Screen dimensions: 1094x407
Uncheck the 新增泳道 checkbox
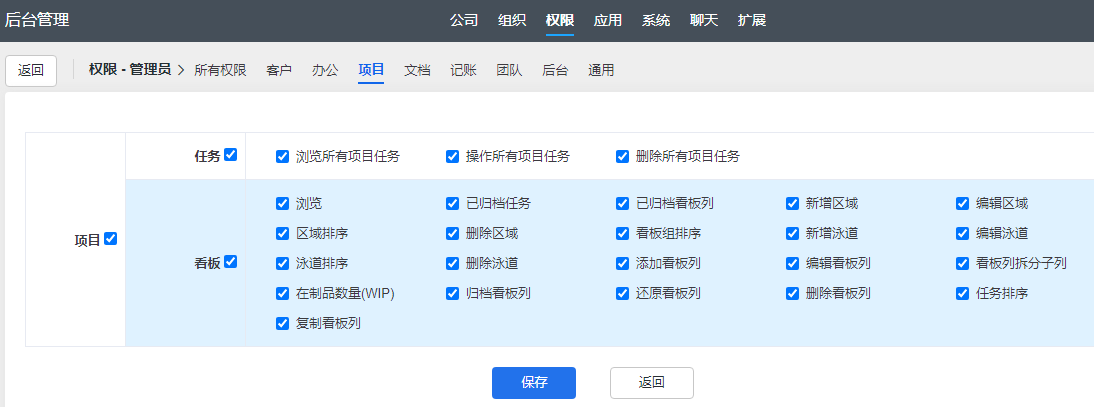click(x=792, y=233)
